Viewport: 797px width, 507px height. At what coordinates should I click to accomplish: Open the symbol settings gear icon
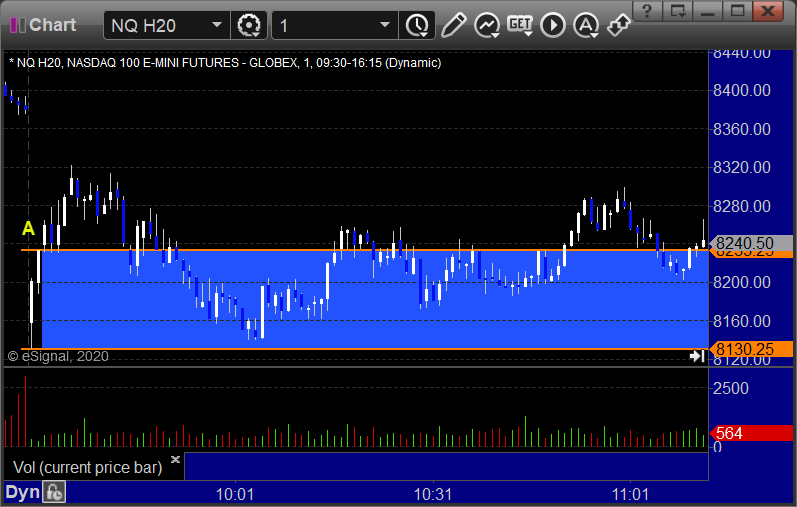click(249, 25)
